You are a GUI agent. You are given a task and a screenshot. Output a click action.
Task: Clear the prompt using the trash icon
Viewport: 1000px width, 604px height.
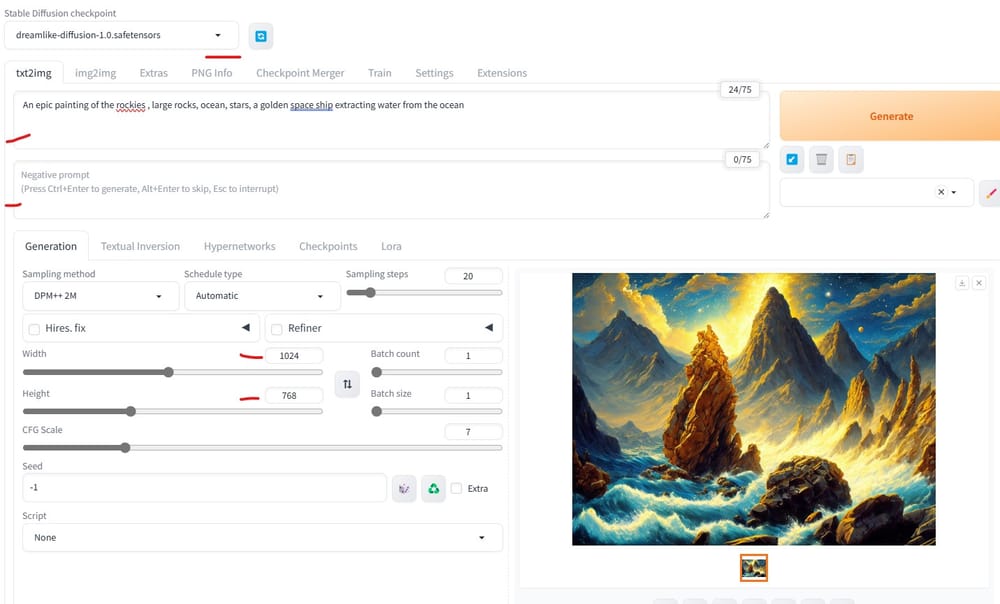[821, 159]
